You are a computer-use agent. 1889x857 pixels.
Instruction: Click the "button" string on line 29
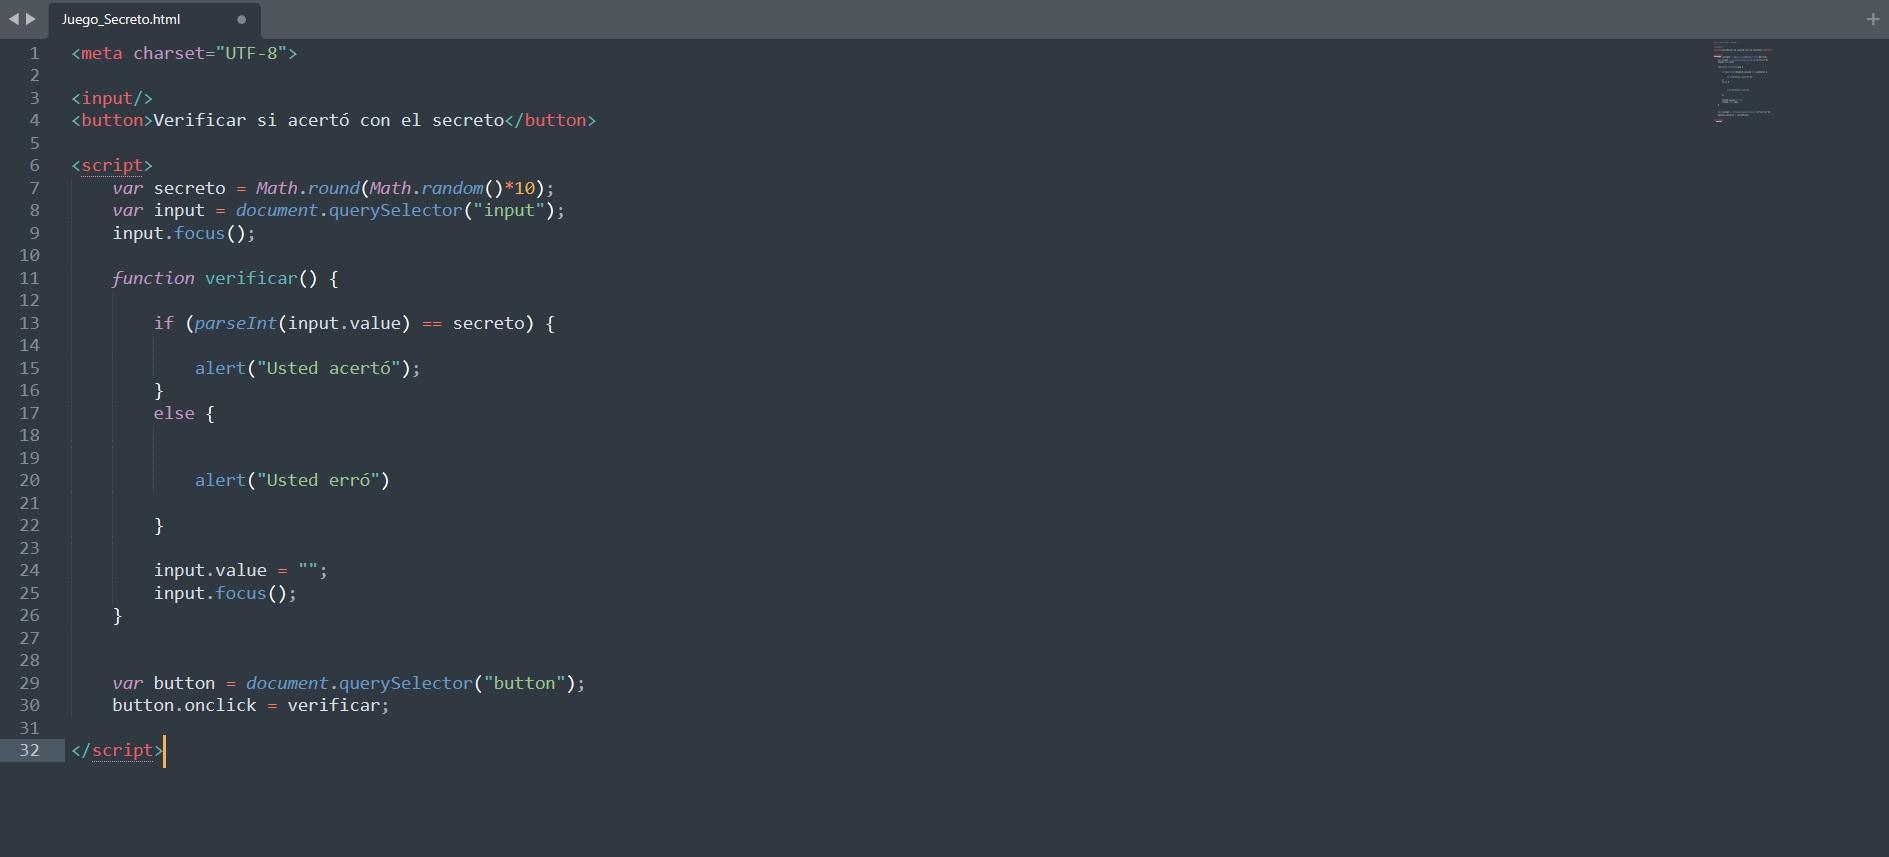[x=525, y=683]
